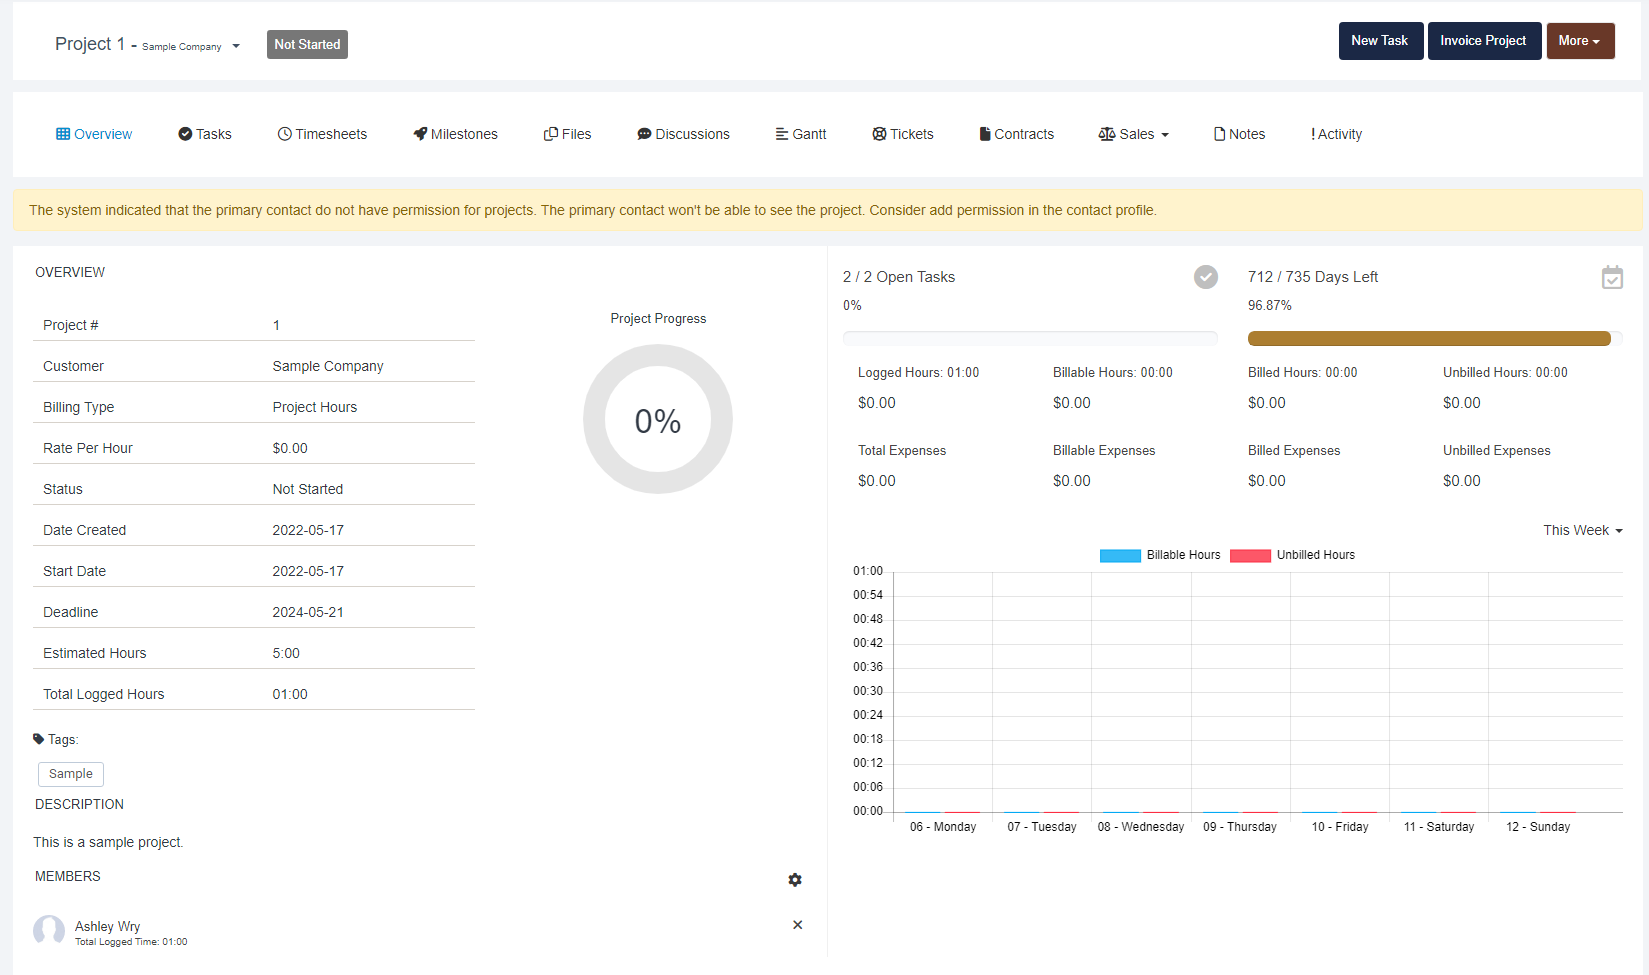Viewport: 1649px width, 975px height.
Task: Open the This Week range dropdown
Action: click(x=1582, y=530)
